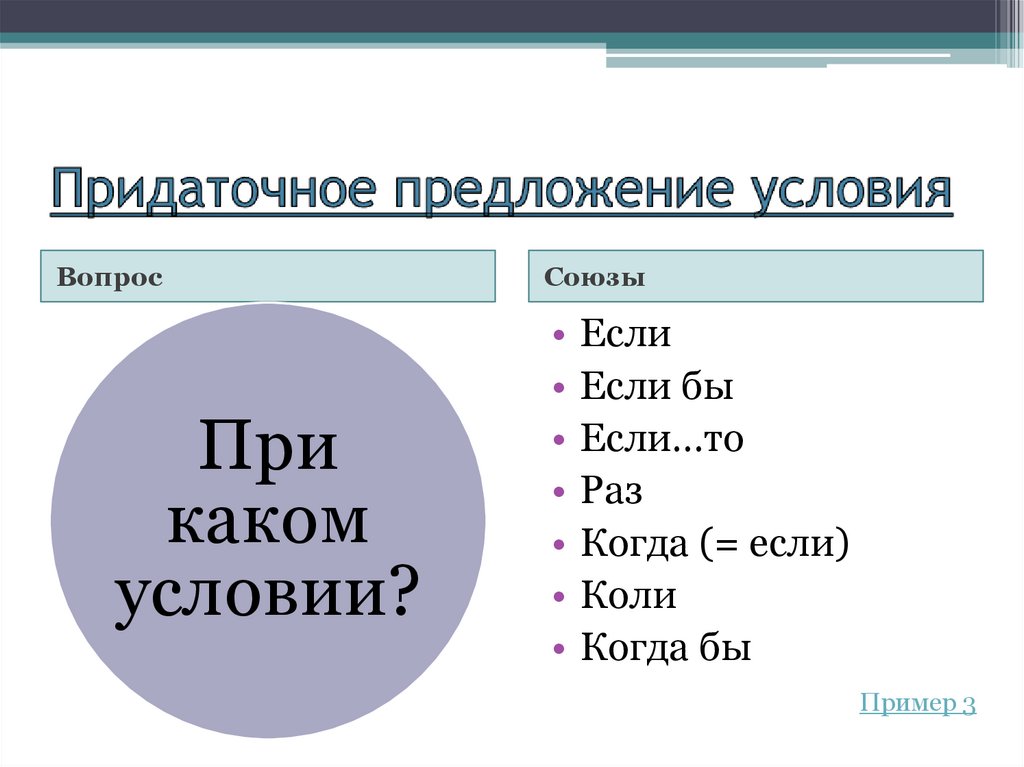Select the list entry "Если...то"
The height and width of the screenshot is (767, 1024).
(662, 438)
